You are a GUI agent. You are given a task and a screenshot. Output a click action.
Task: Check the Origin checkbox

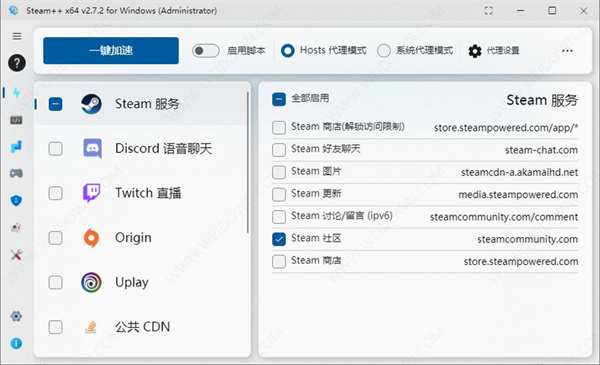tap(55, 238)
